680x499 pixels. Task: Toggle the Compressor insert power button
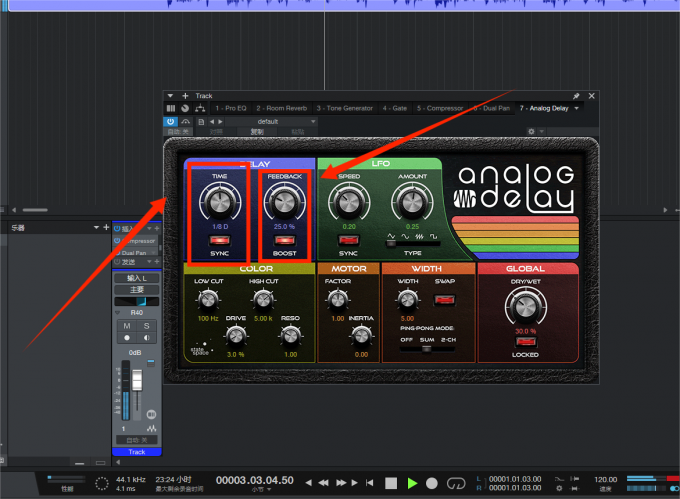[x=117, y=241]
